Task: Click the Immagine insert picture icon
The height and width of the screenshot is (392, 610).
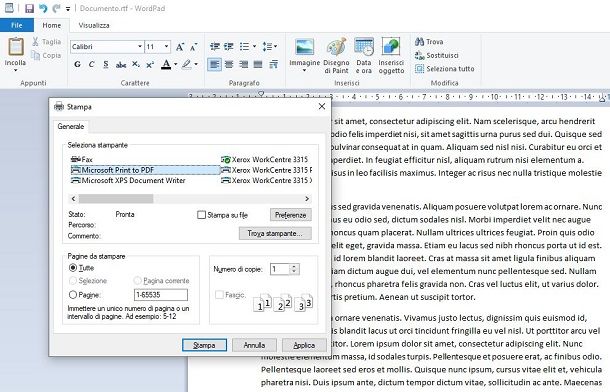Action: [305, 47]
